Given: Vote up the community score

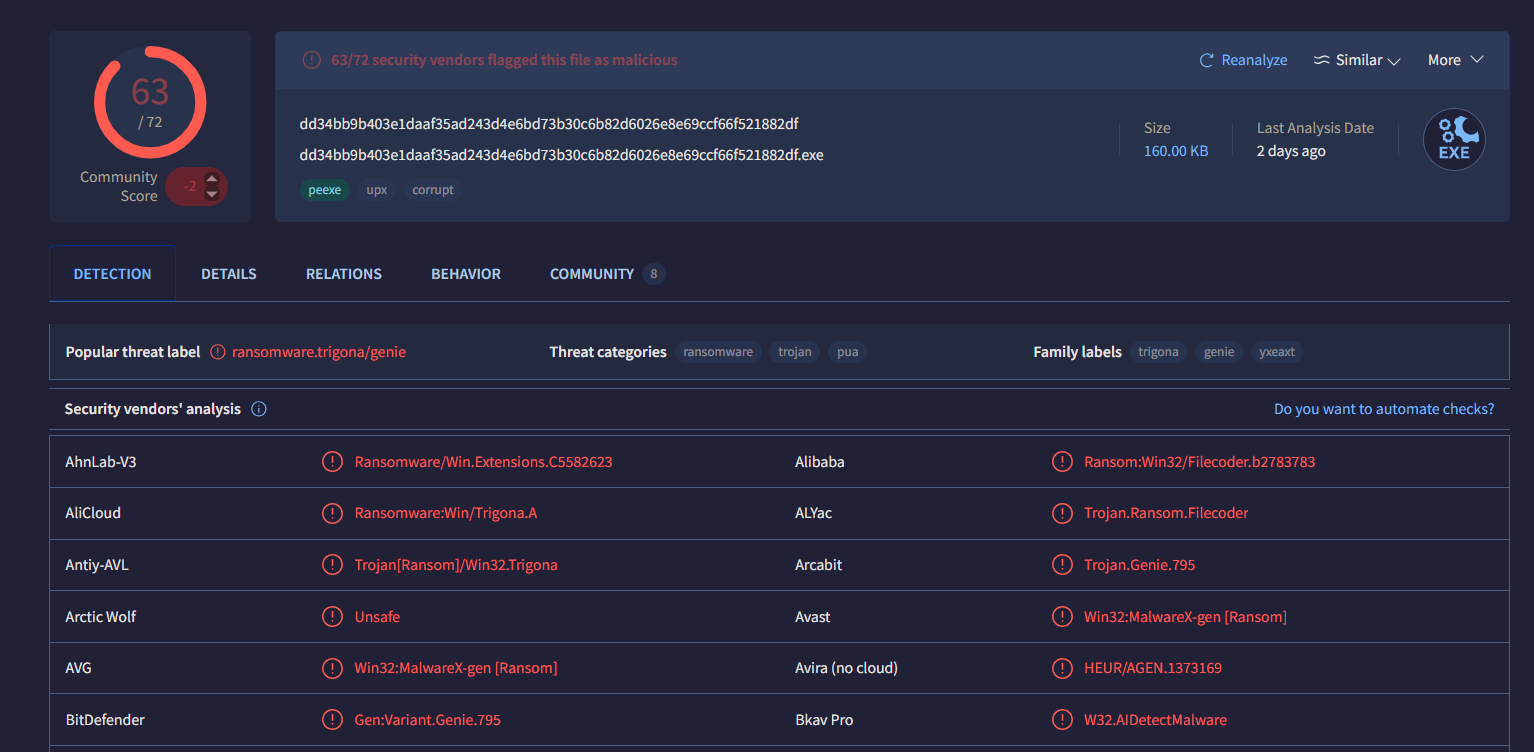Looking at the screenshot, I should coord(212,179).
